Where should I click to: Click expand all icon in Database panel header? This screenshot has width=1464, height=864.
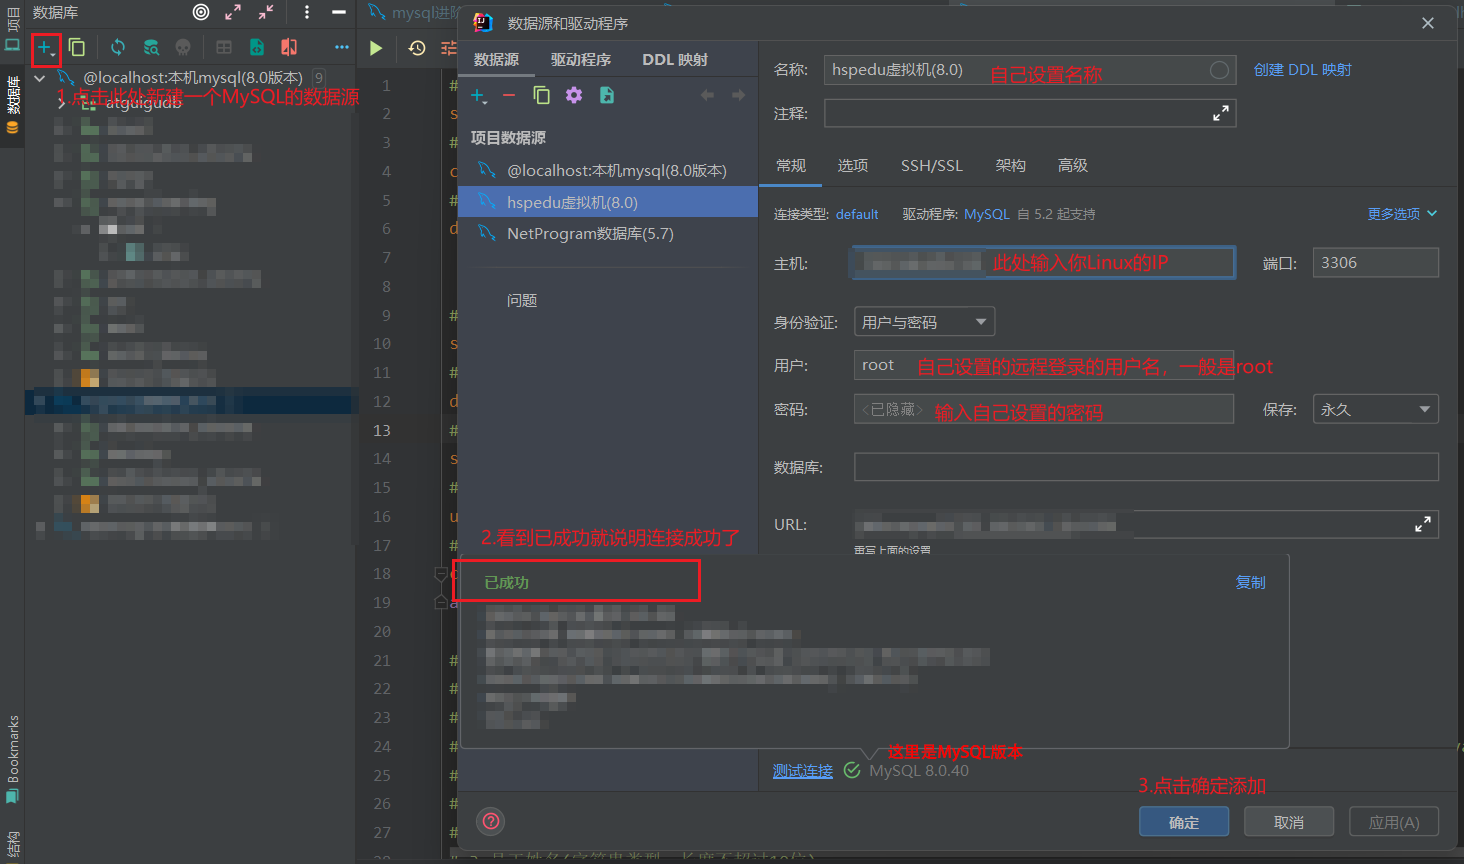(x=233, y=12)
